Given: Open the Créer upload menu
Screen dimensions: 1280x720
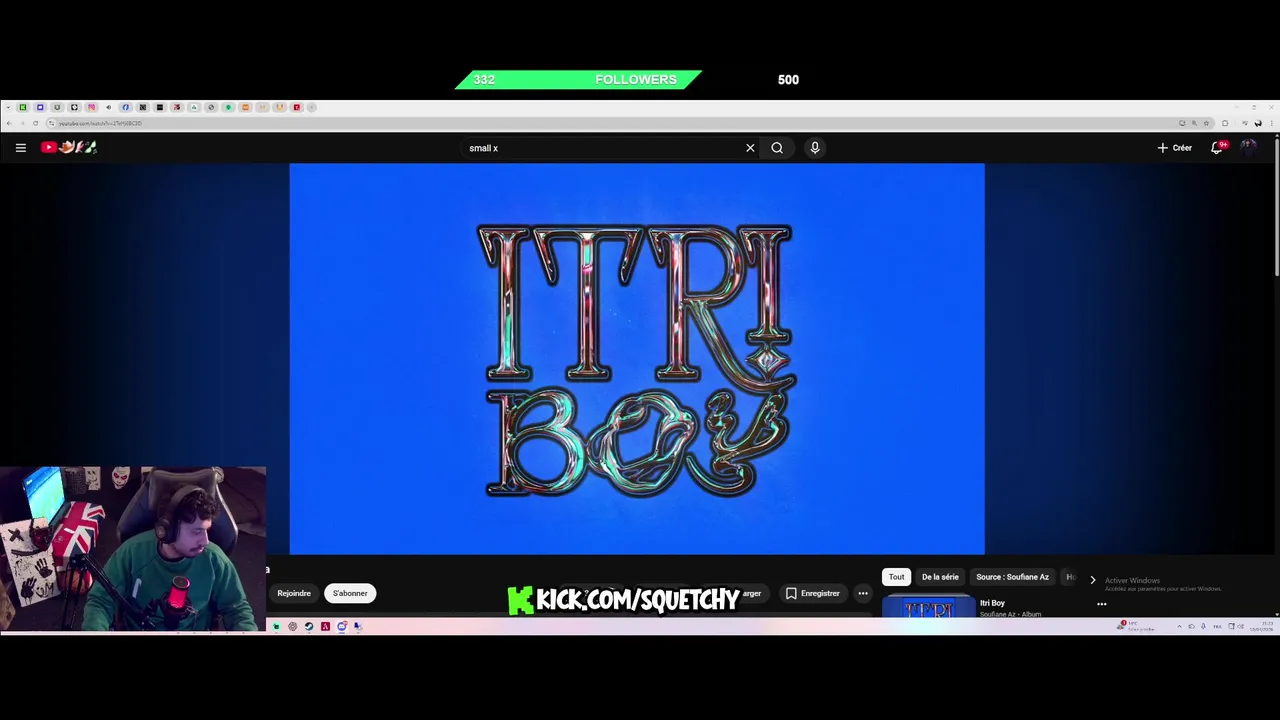Looking at the screenshot, I should click(1175, 148).
